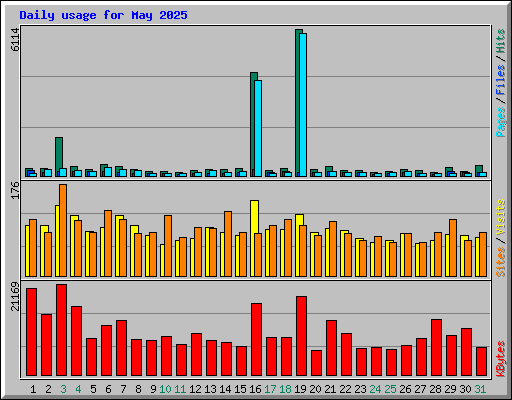The height and width of the screenshot is (400, 512).
Task: Click day label 19 on x-axis
Action: [x=300, y=389]
